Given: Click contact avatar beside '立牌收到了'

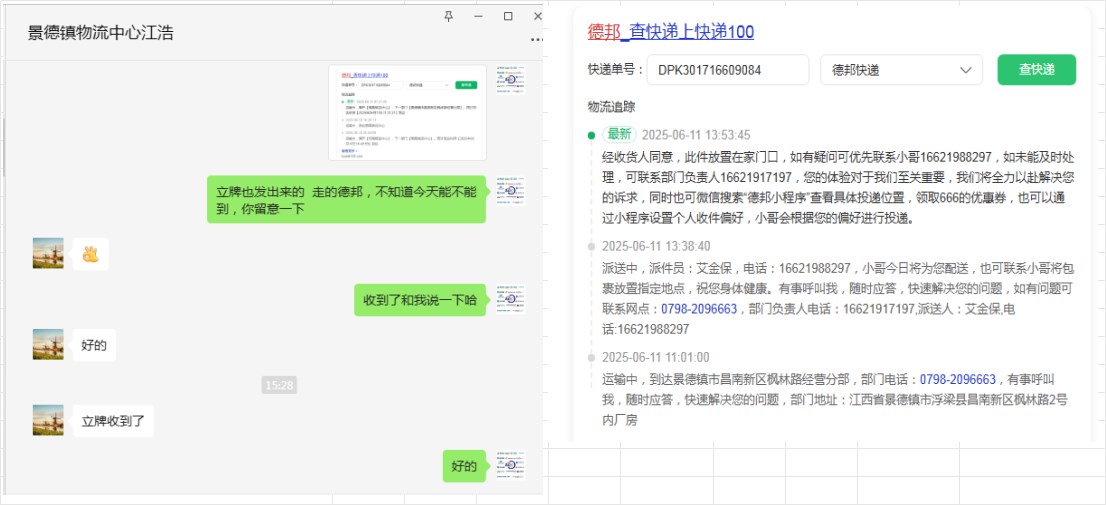Looking at the screenshot, I should tap(48, 420).
